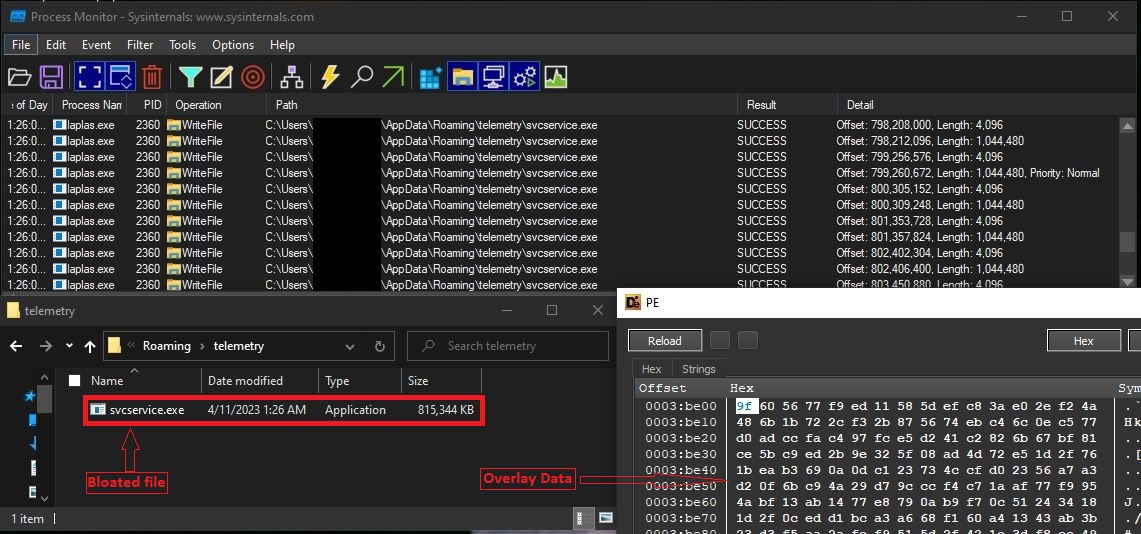Toggle autoscroll in Process Monitor toolbar
Viewport: 1141px width, 534px height.
[120, 77]
